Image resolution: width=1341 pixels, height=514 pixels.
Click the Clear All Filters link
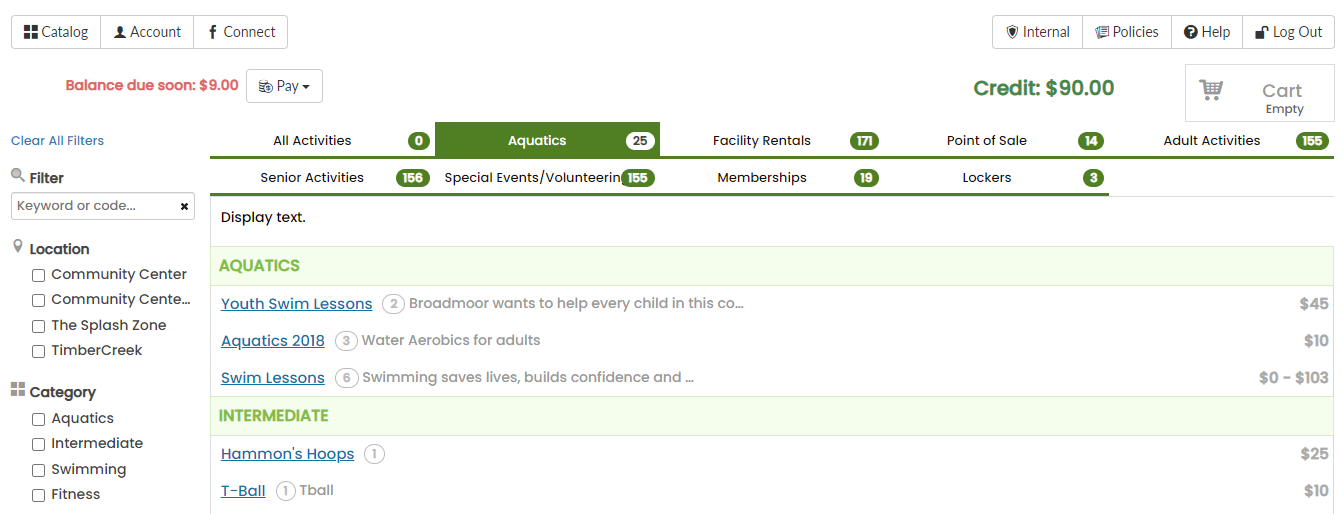tap(57, 141)
